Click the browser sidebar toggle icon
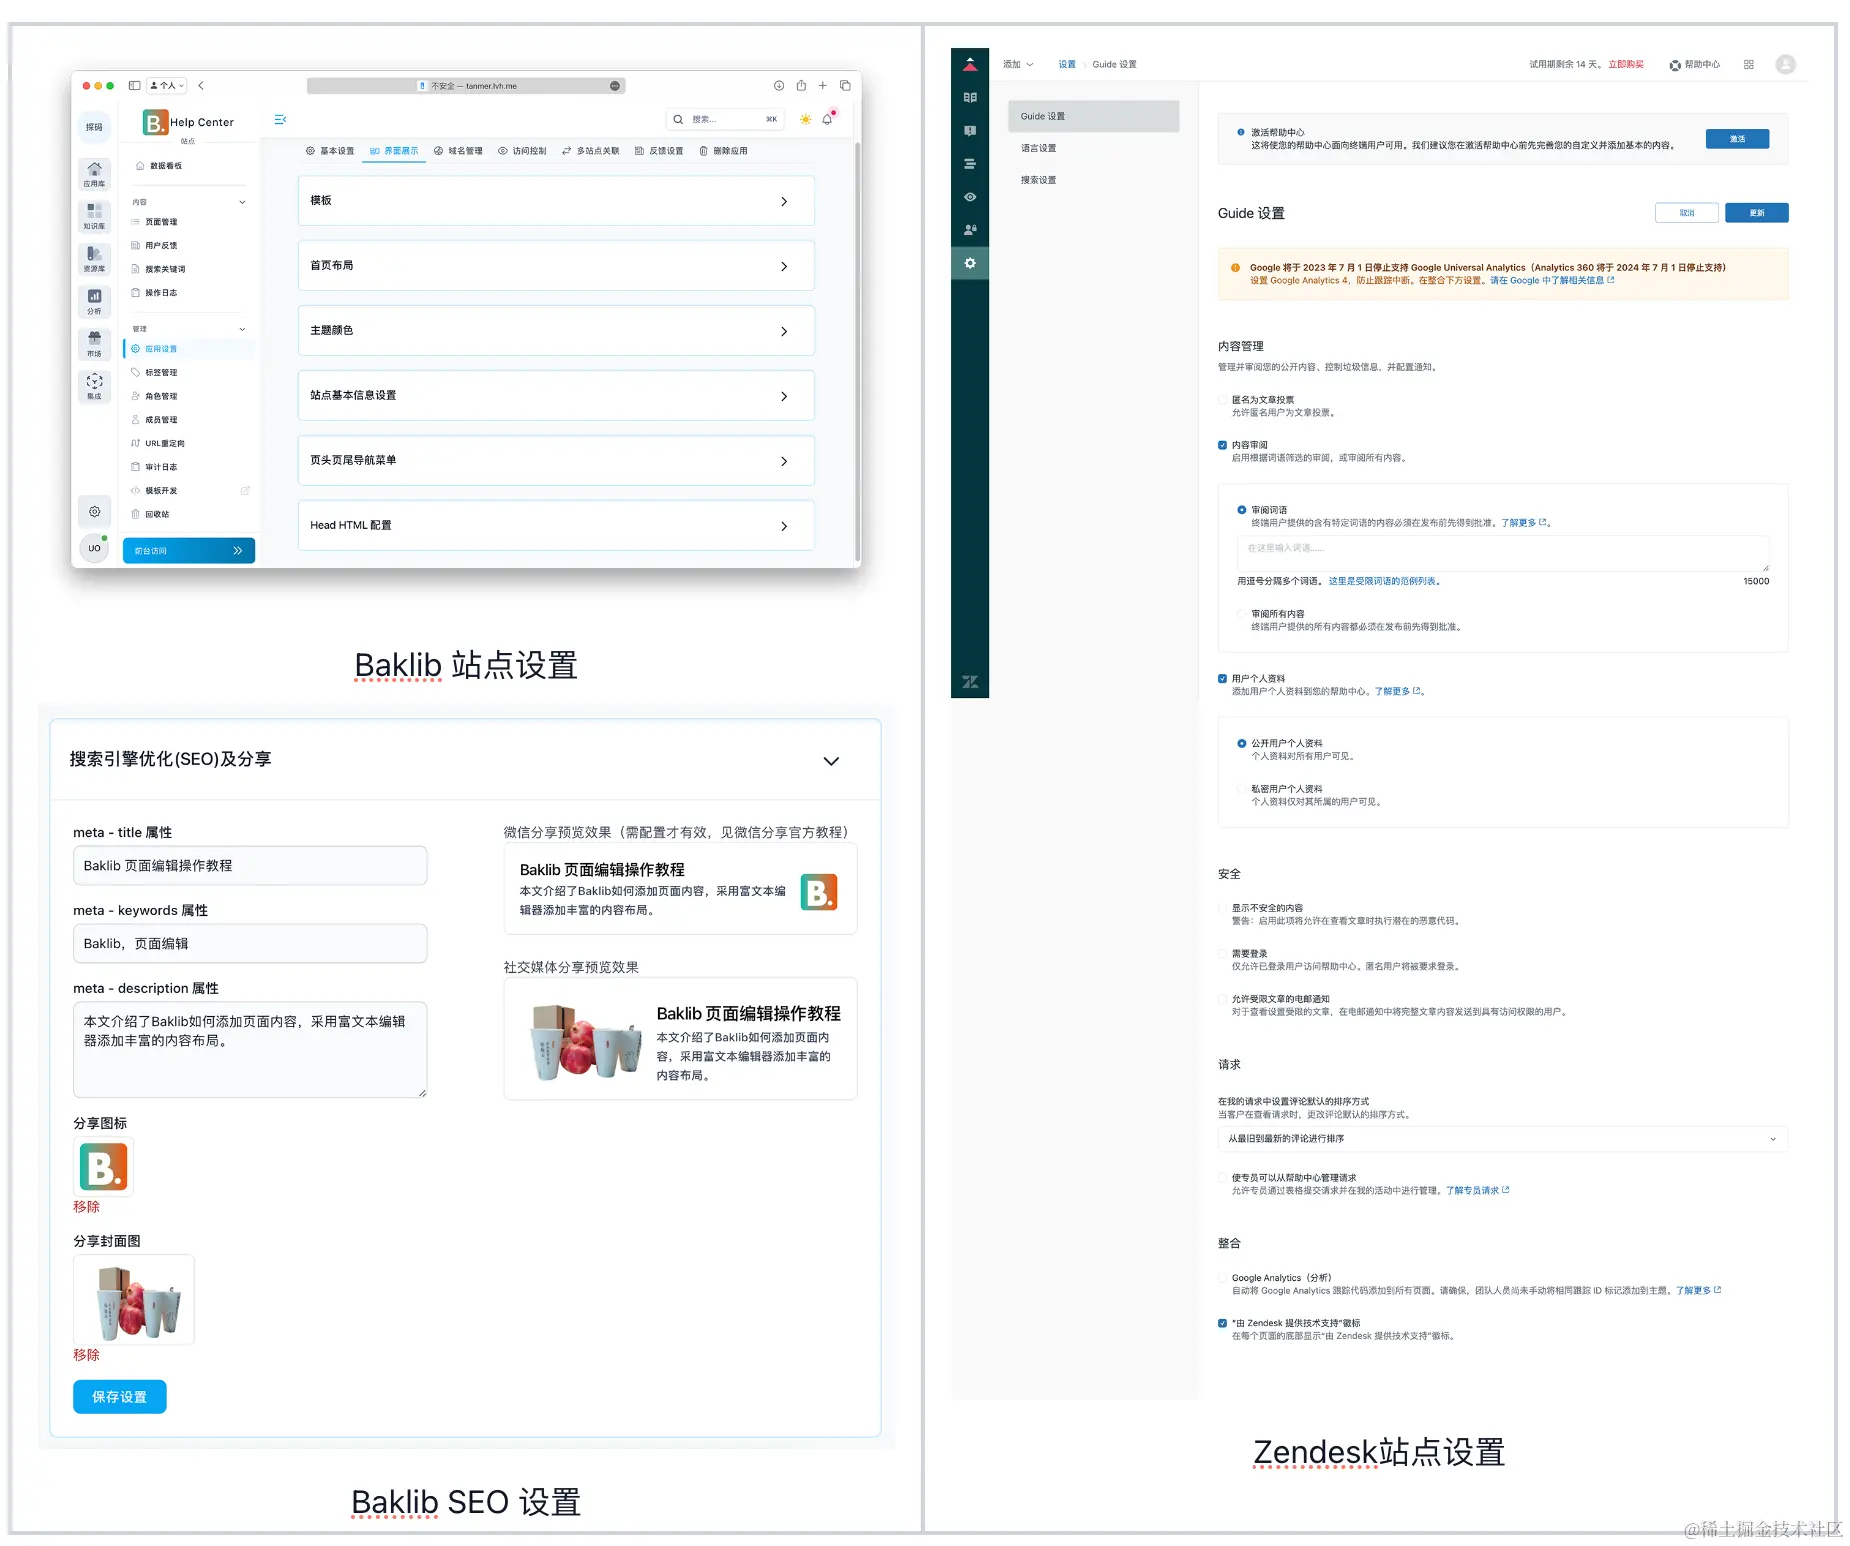The image size is (1850, 1546). [134, 86]
